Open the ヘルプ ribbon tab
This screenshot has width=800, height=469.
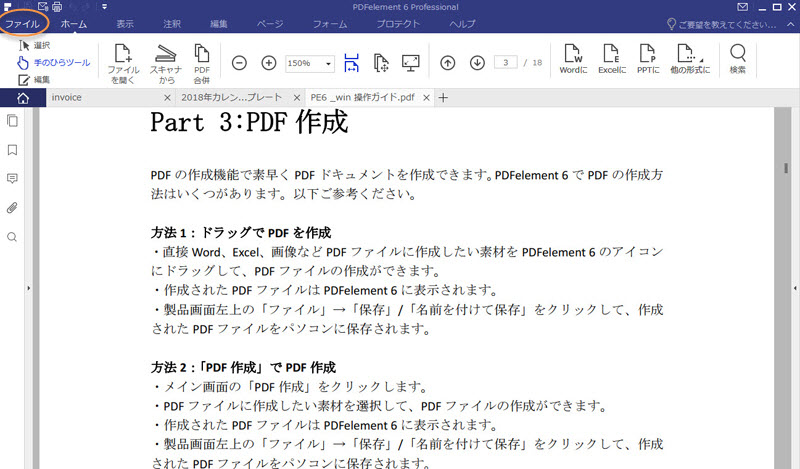pos(462,24)
